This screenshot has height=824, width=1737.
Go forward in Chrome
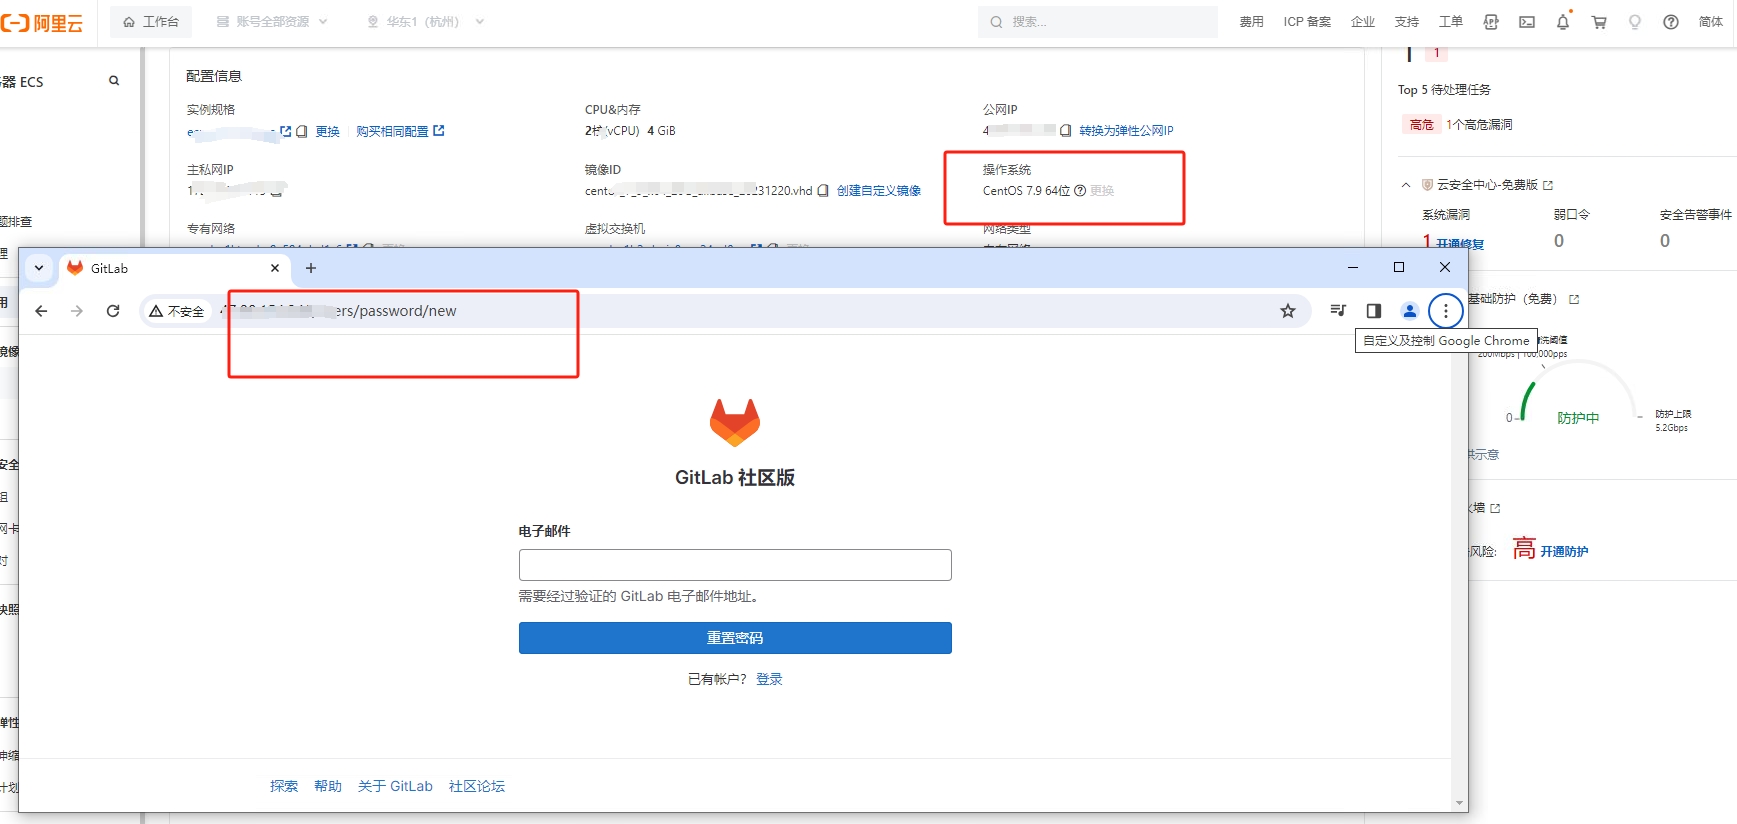pyautogui.click(x=77, y=311)
